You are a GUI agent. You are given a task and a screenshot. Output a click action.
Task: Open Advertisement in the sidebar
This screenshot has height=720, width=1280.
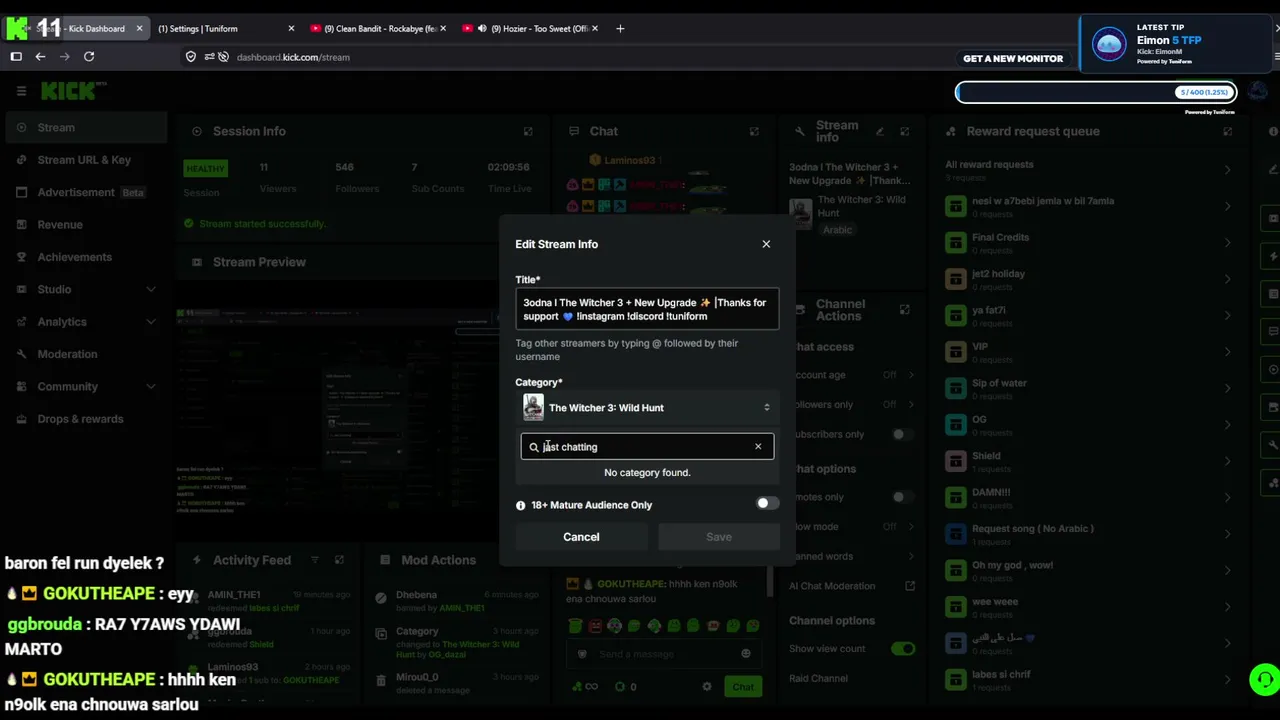(86, 192)
